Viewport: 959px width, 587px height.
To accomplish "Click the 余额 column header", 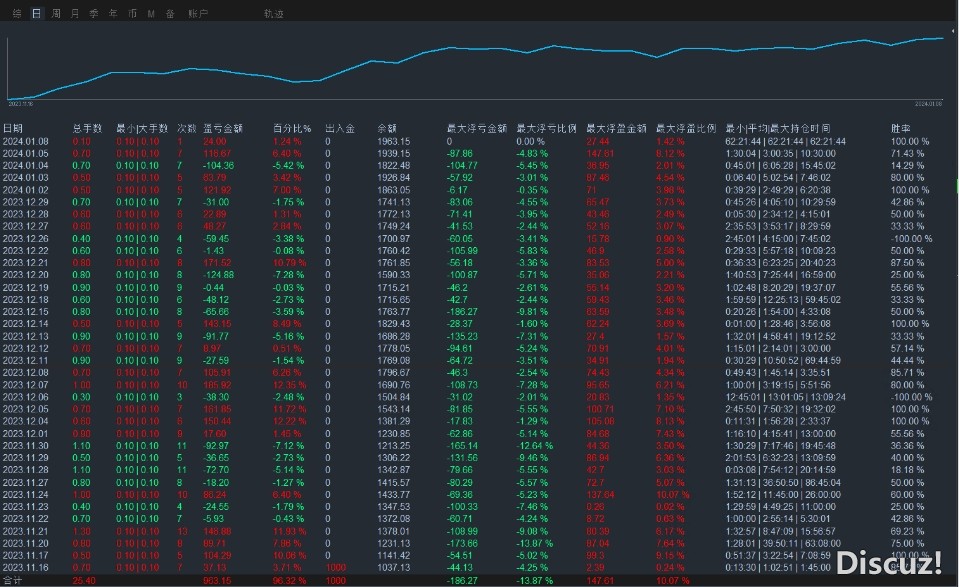I will click(387, 129).
